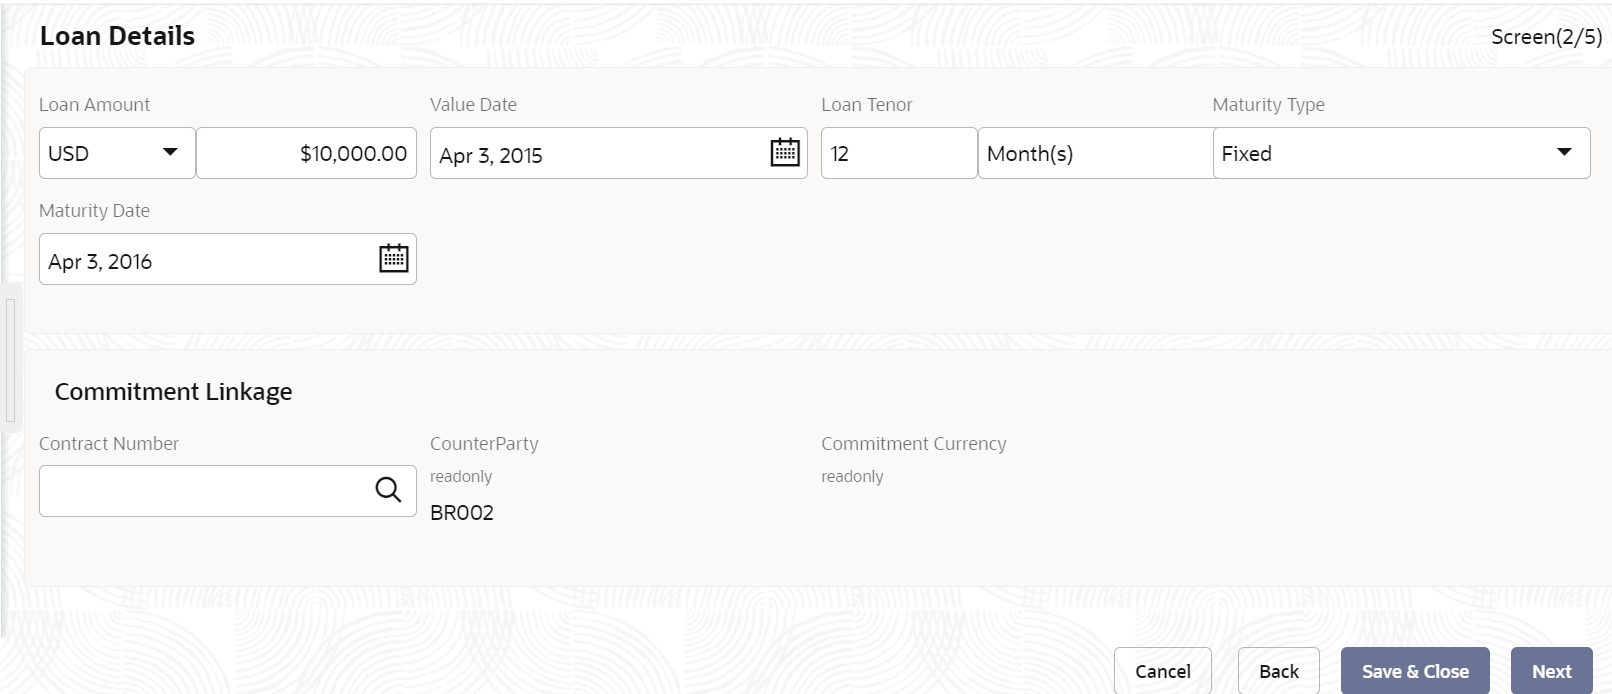Click the BR002 CounterParty value
1612x694 pixels.
pos(462,513)
